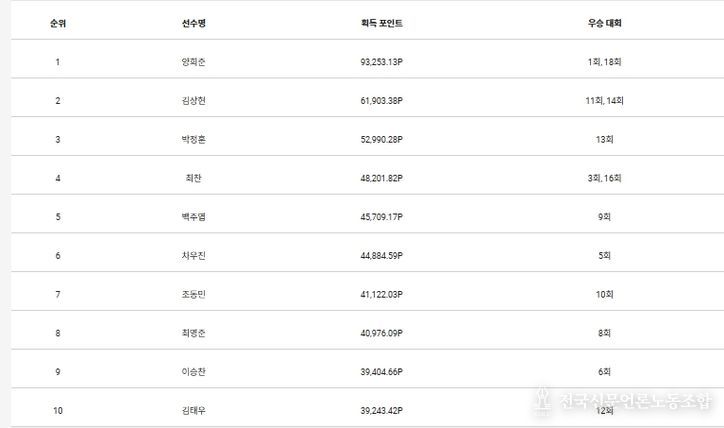Image resolution: width=724 pixels, height=428 pixels.
Task: Select player name 김태우 in rank 10
Action: 193,411
